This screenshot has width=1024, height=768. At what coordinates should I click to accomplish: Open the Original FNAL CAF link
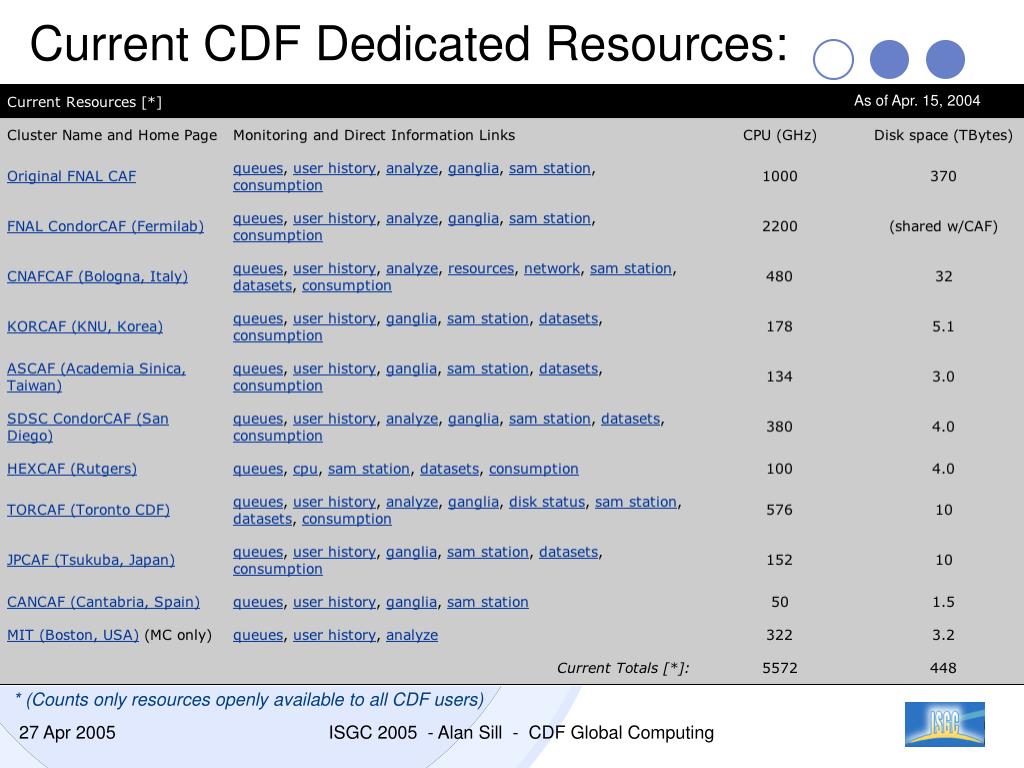[x=71, y=176]
